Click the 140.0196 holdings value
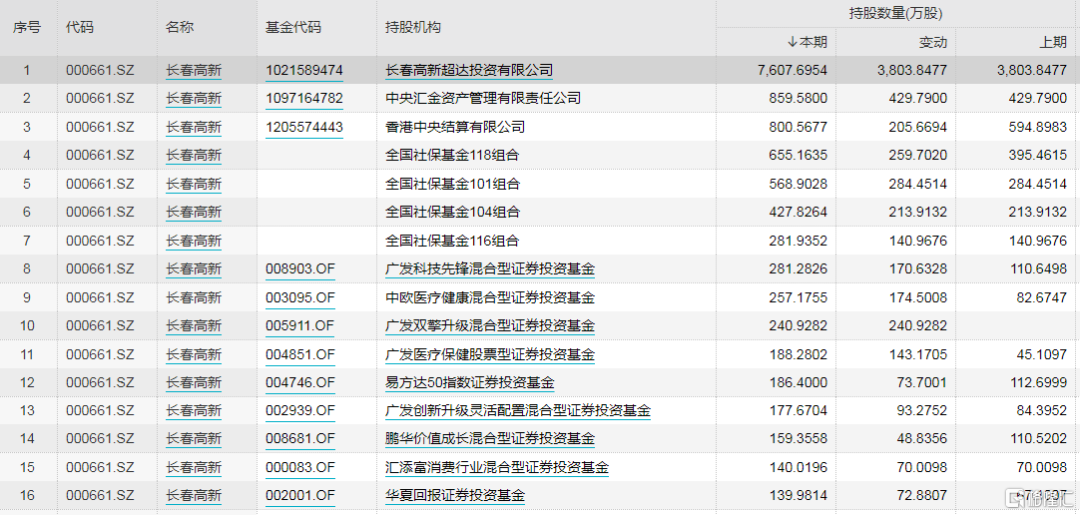This screenshot has height=515, width=1080. [798, 468]
